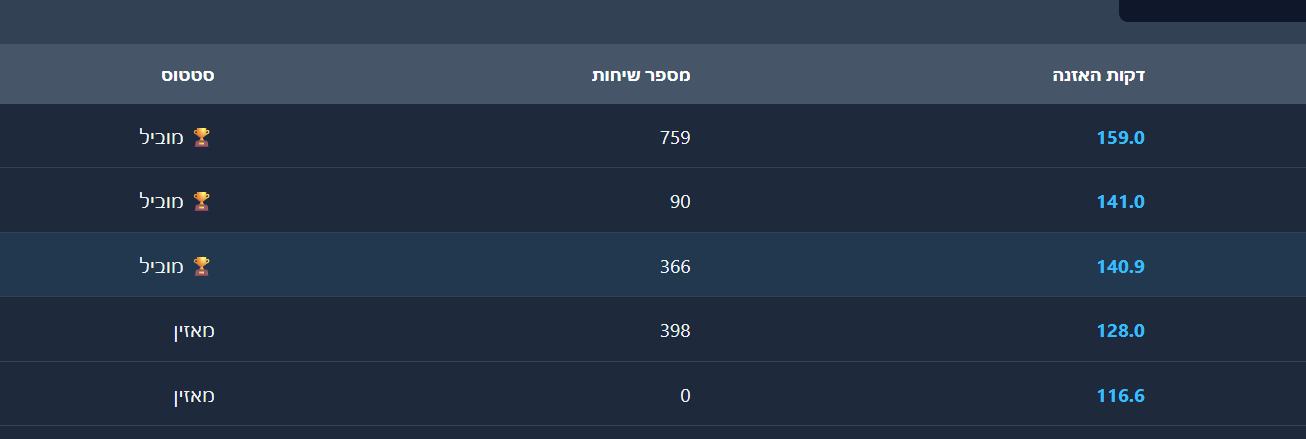1306x439 pixels.
Task: Click the call count 90
Action: pyautogui.click(x=680, y=201)
